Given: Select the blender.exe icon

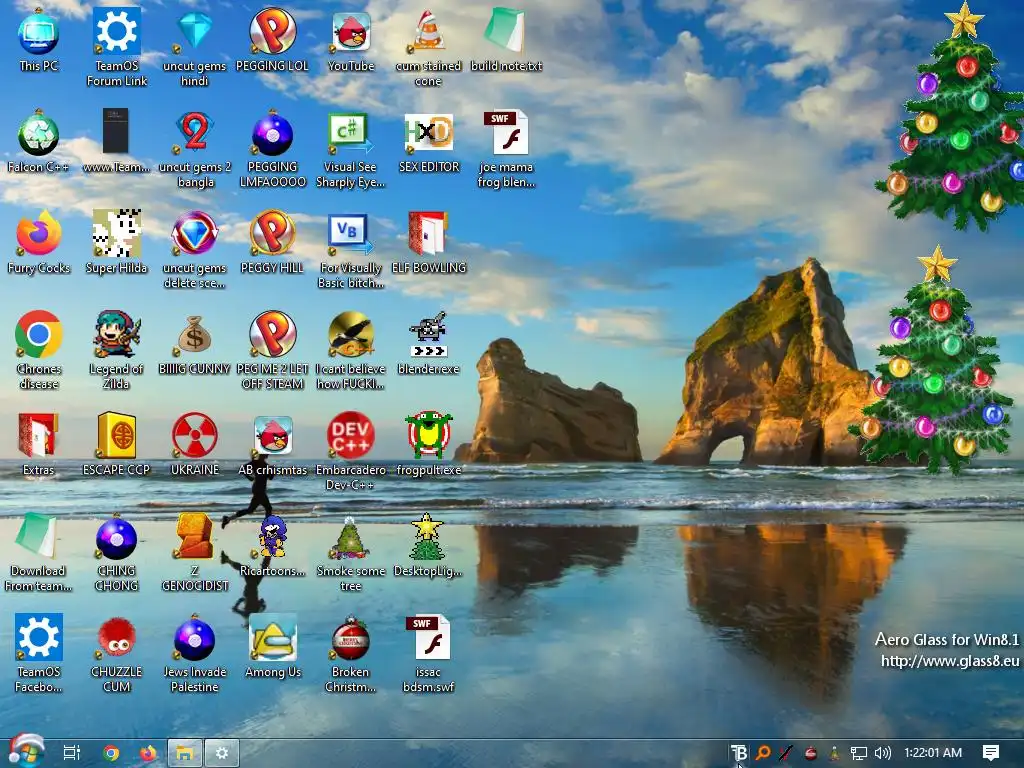Looking at the screenshot, I should point(428,342).
